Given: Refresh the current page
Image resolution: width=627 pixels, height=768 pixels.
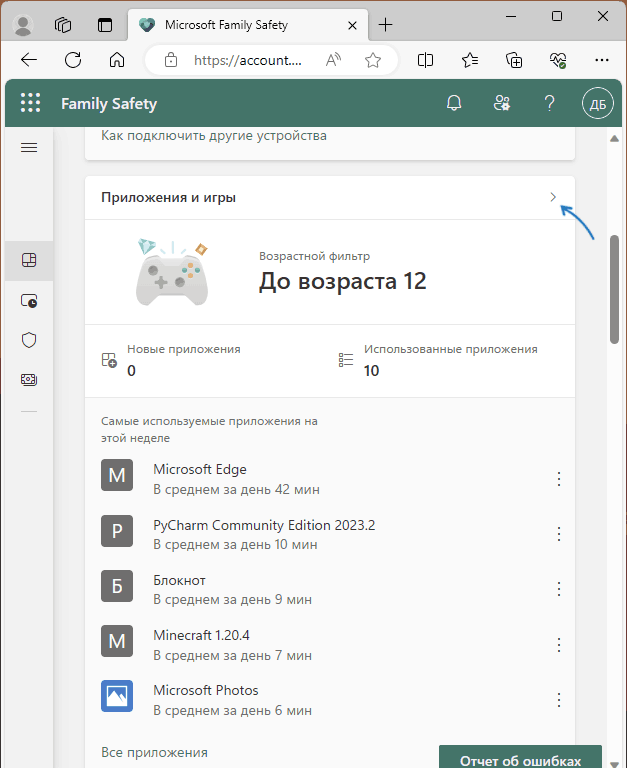Looking at the screenshot, I should [x=73, y=60].
